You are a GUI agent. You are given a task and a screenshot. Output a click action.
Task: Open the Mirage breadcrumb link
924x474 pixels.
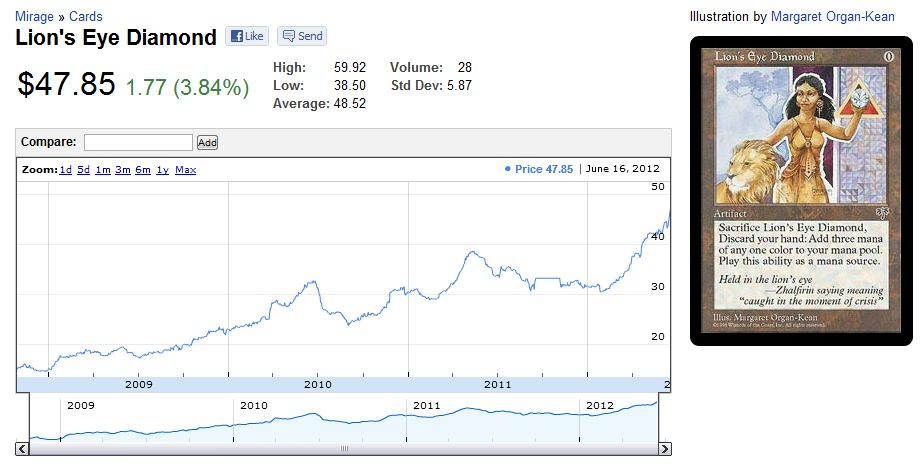point(34,17)
